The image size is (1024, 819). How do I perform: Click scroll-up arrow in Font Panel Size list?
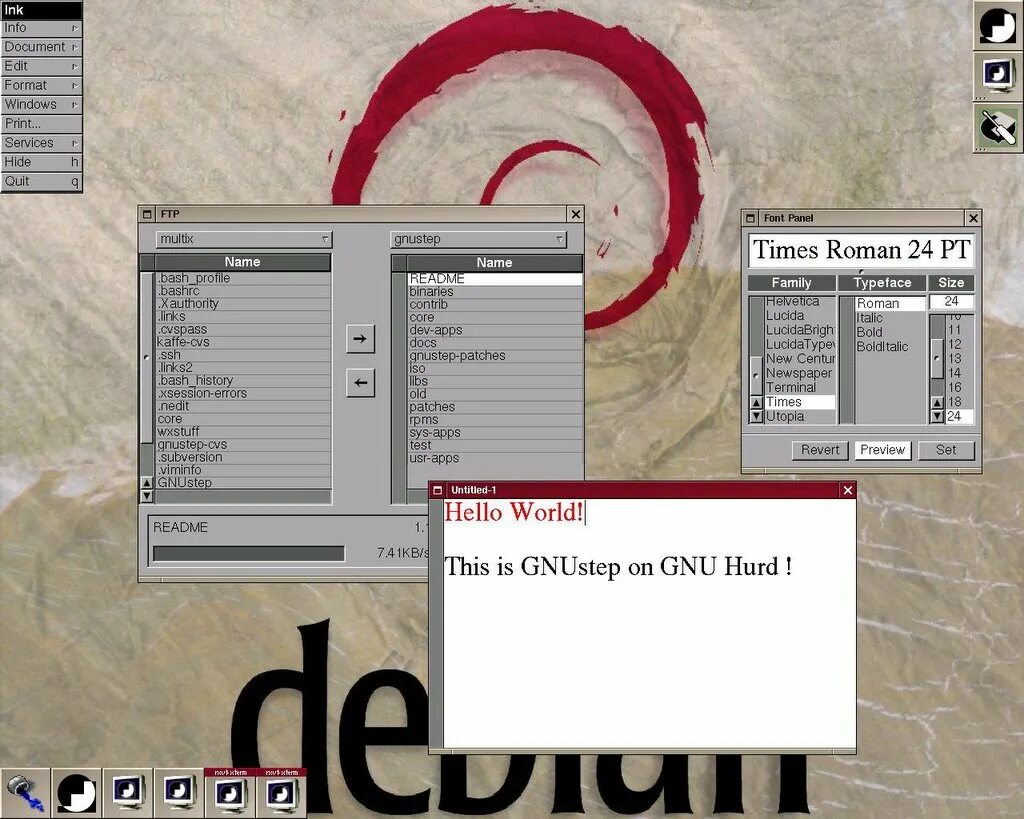pos(937,403)
